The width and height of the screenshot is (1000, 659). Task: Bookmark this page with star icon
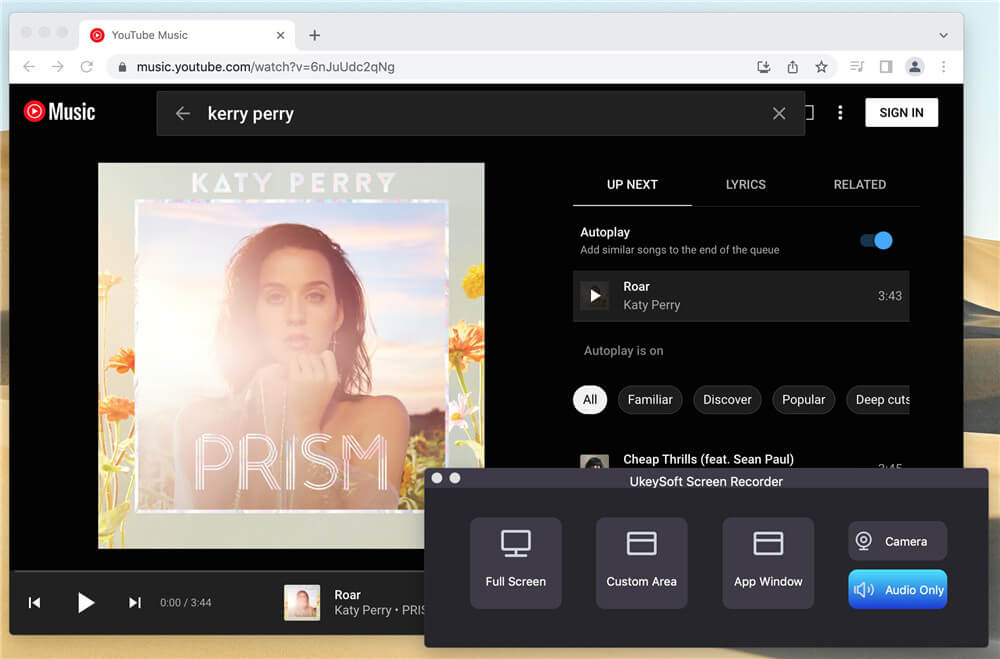tap(821, 67)
